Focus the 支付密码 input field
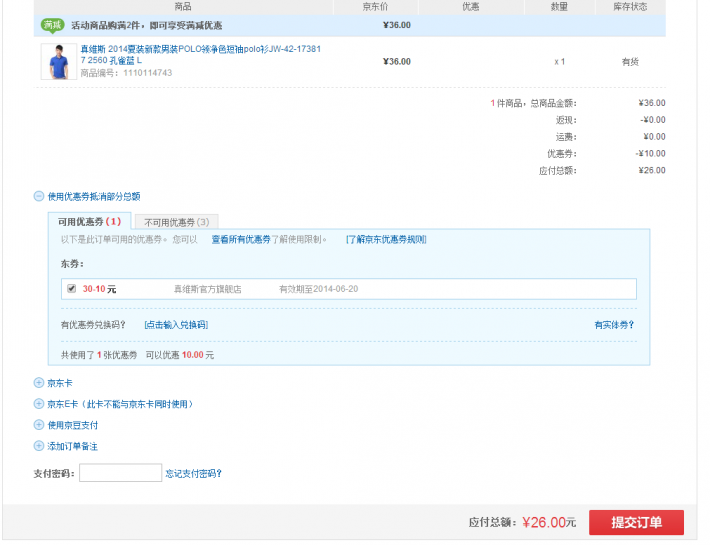This screenshot has height=545, width=710. click(x=120, y=473)
